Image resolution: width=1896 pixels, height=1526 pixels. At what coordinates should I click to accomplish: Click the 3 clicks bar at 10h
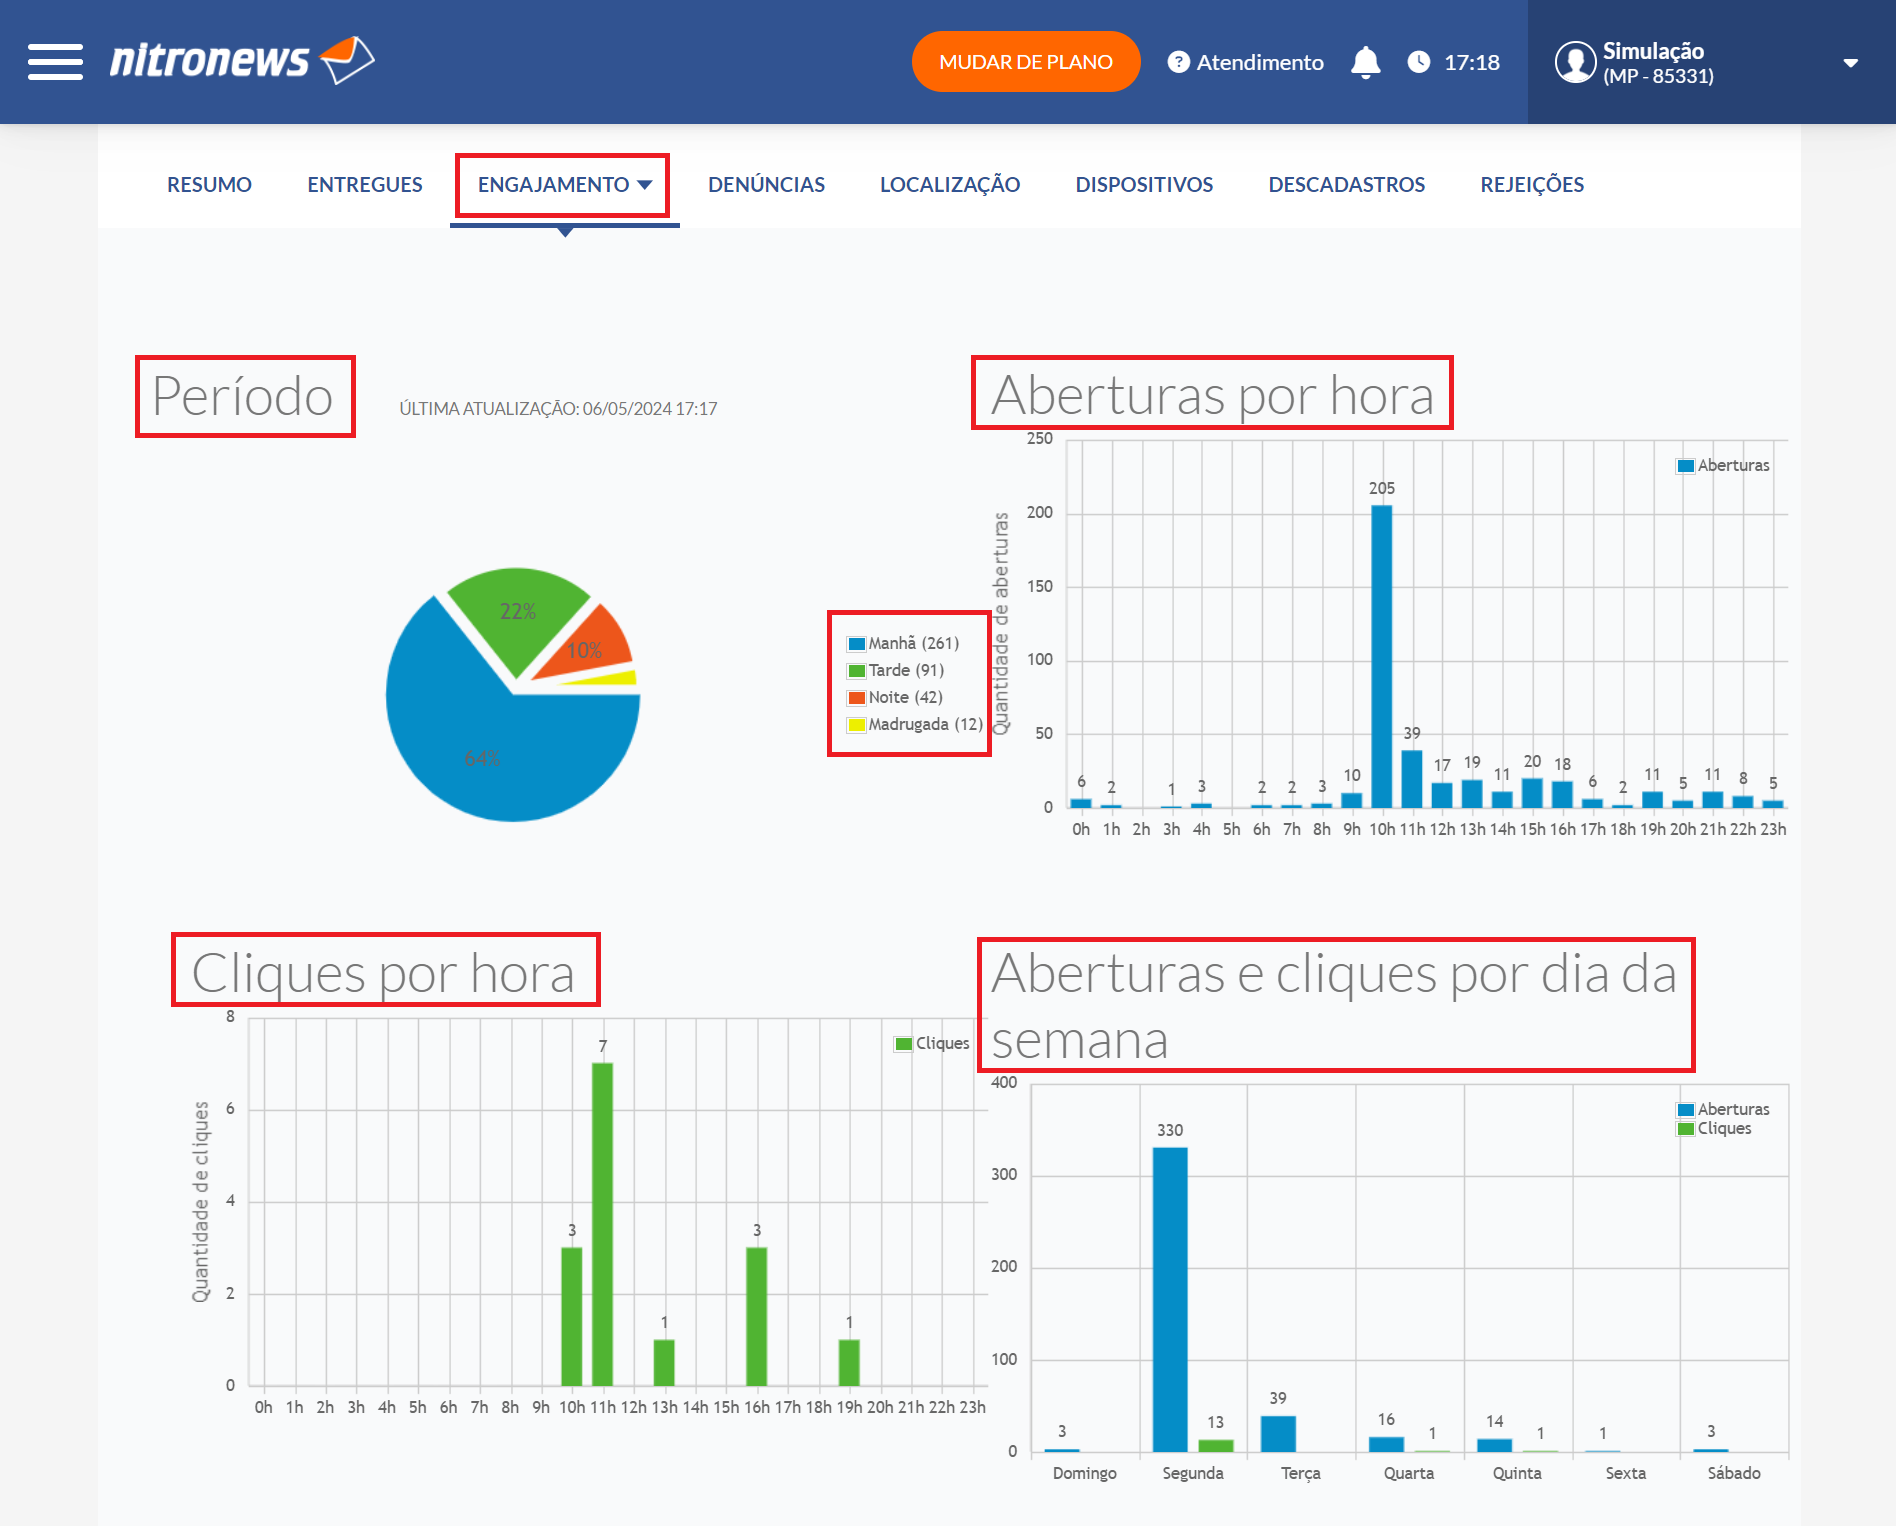(571, 1316)
